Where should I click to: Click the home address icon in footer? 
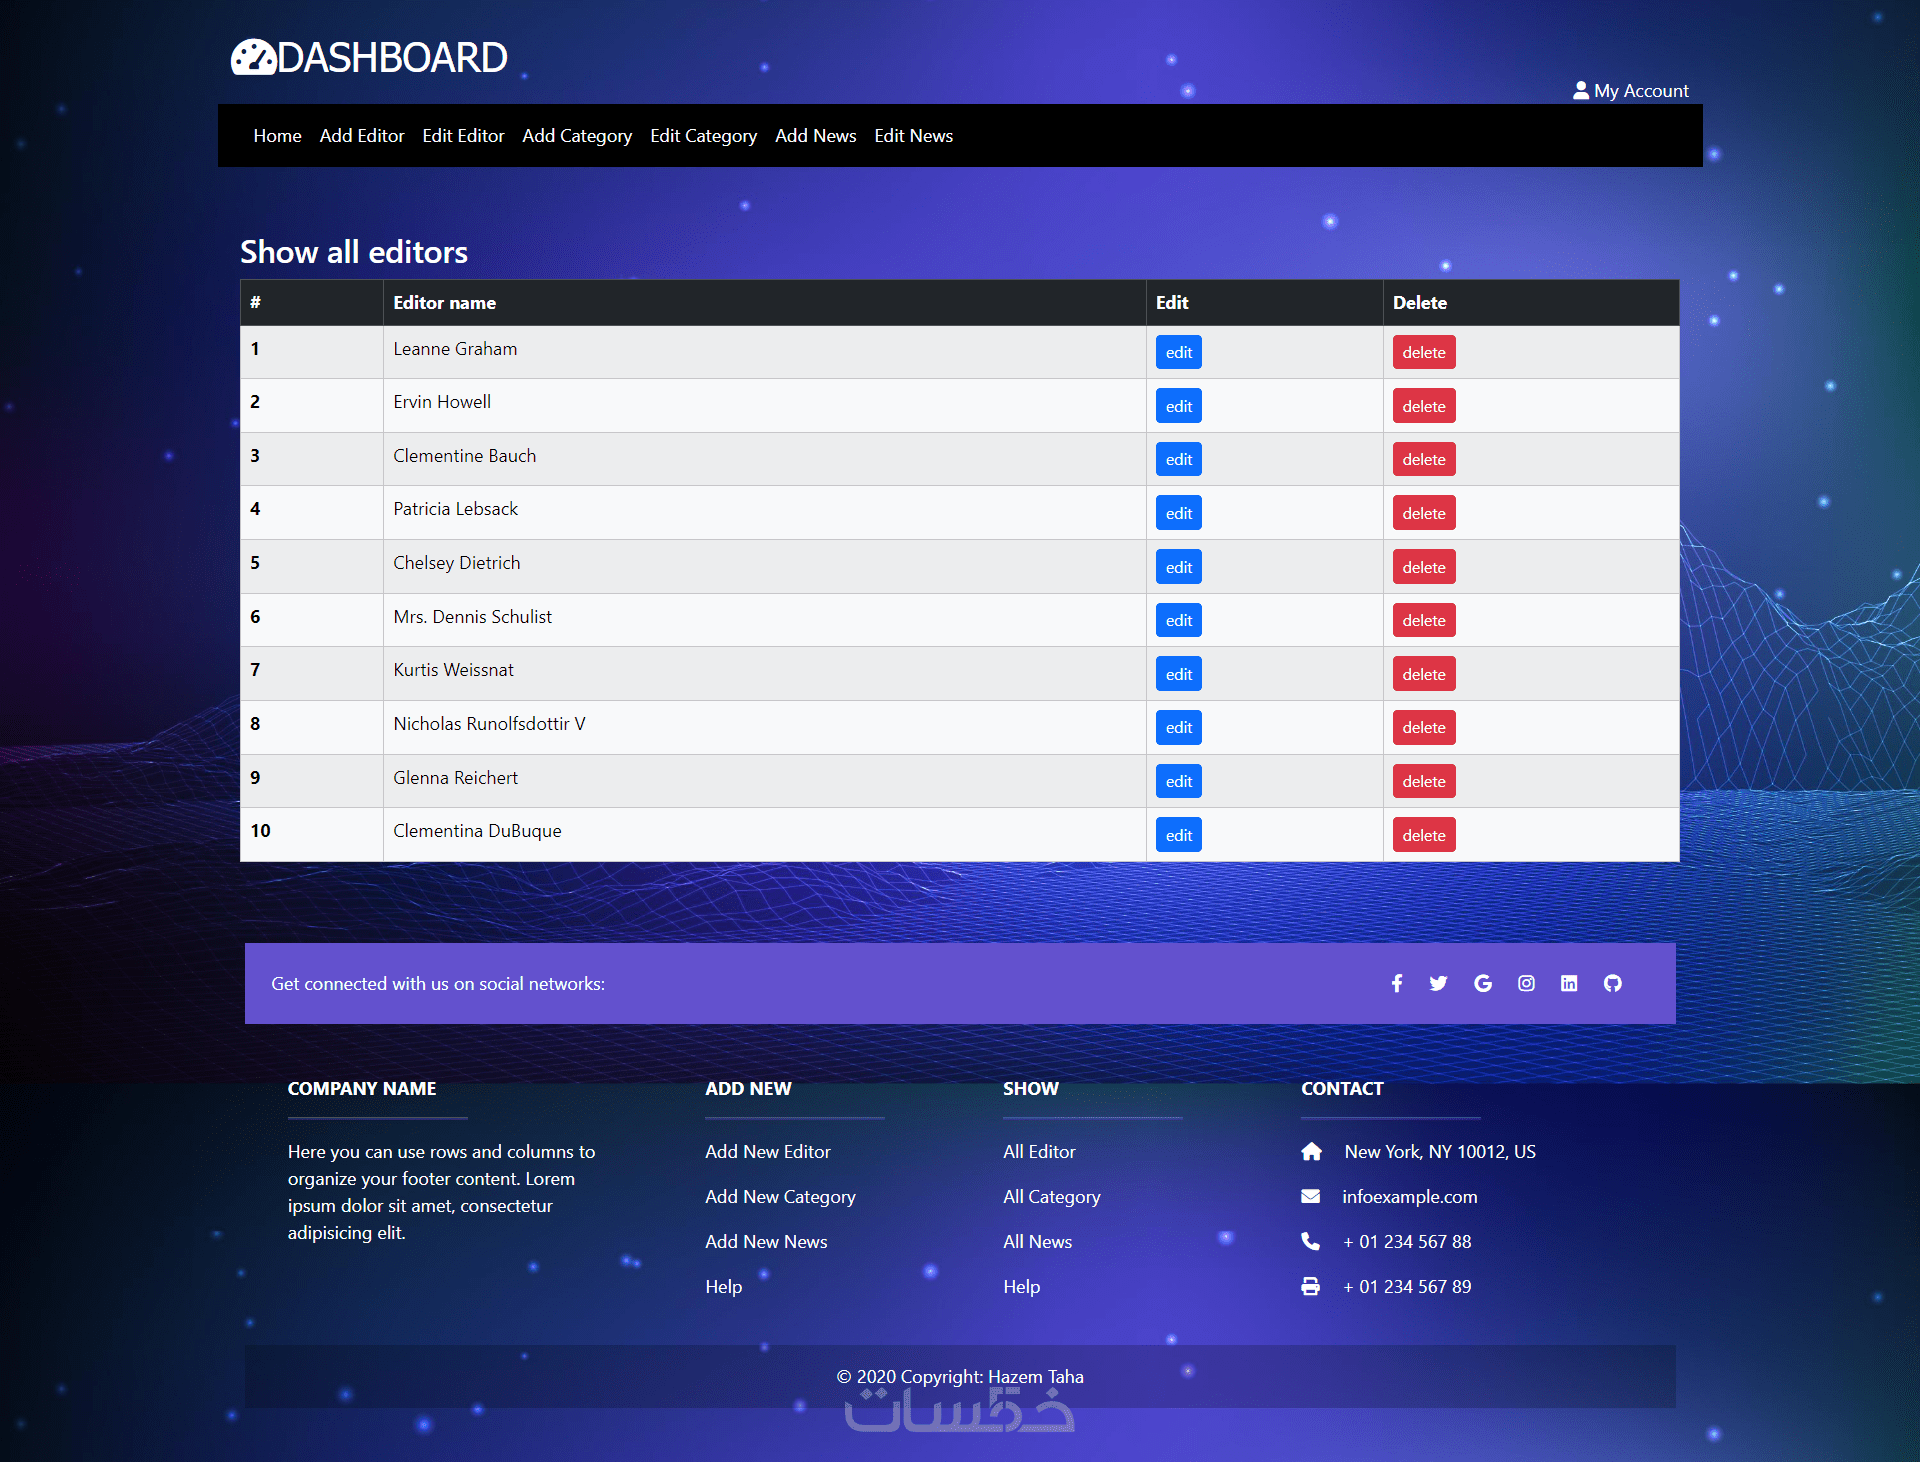(x=1311, y=1151)
